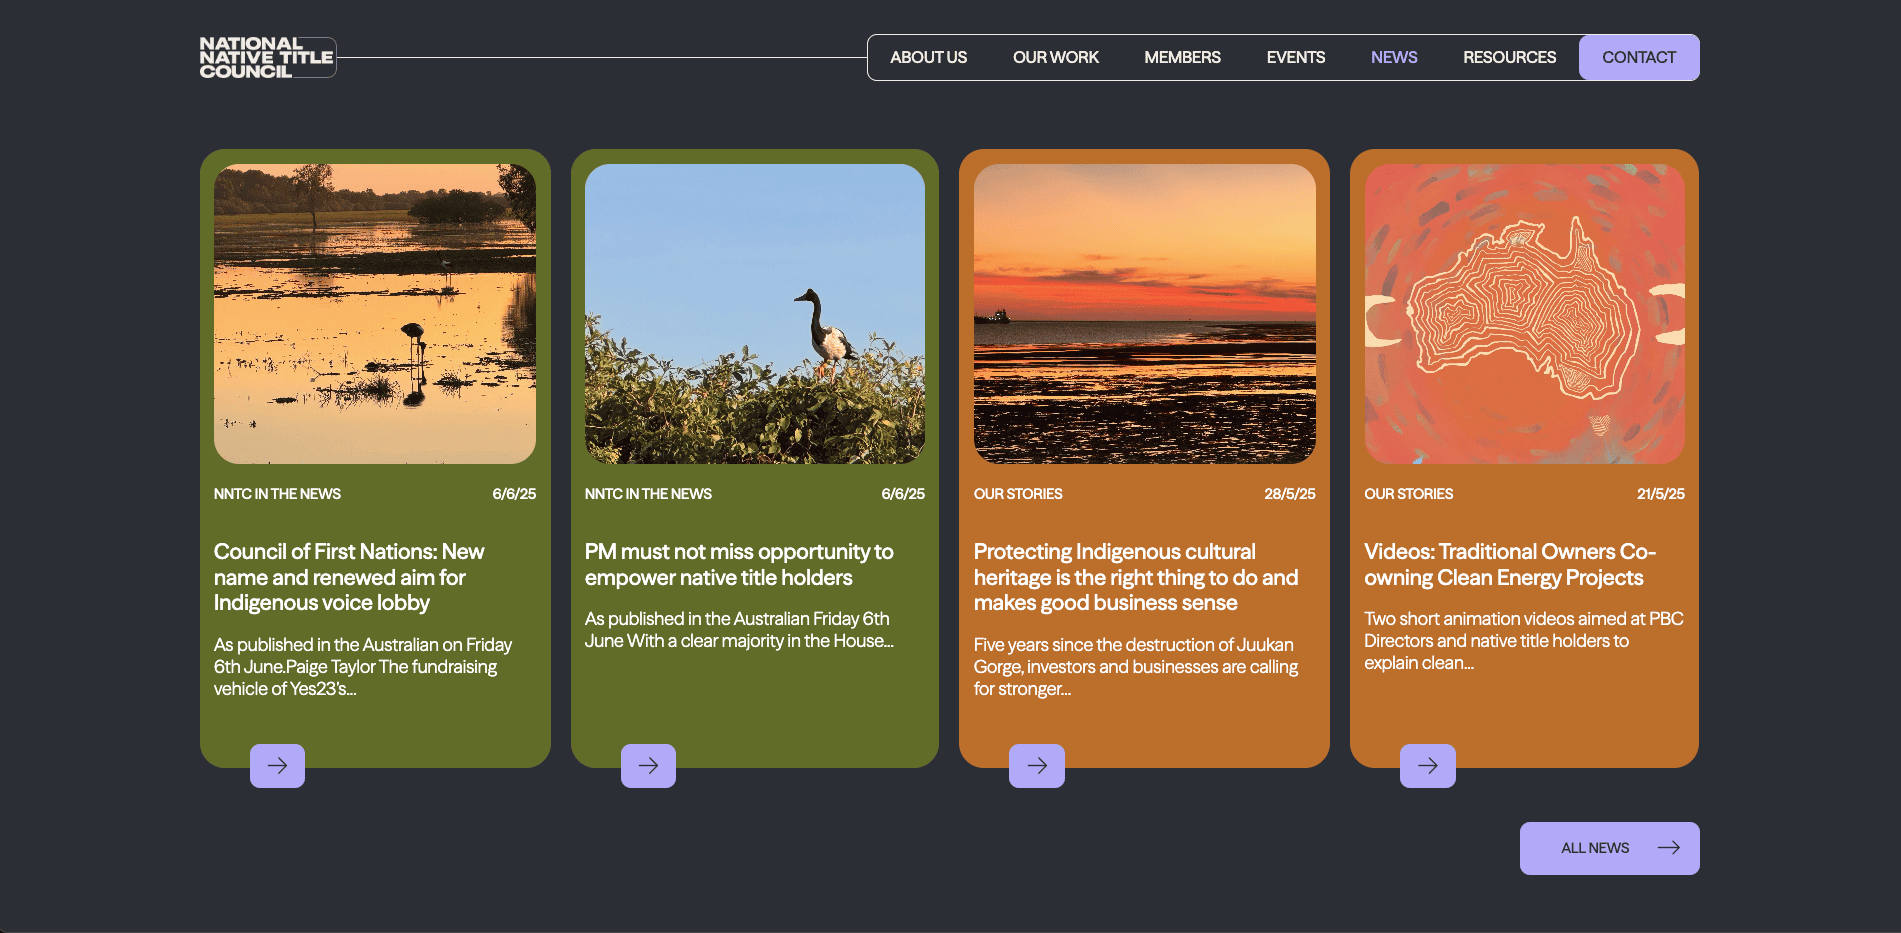Click arrow button on Clean Energy Projects card
The image size is (1901, 933).
click(x=1427, y=766)
